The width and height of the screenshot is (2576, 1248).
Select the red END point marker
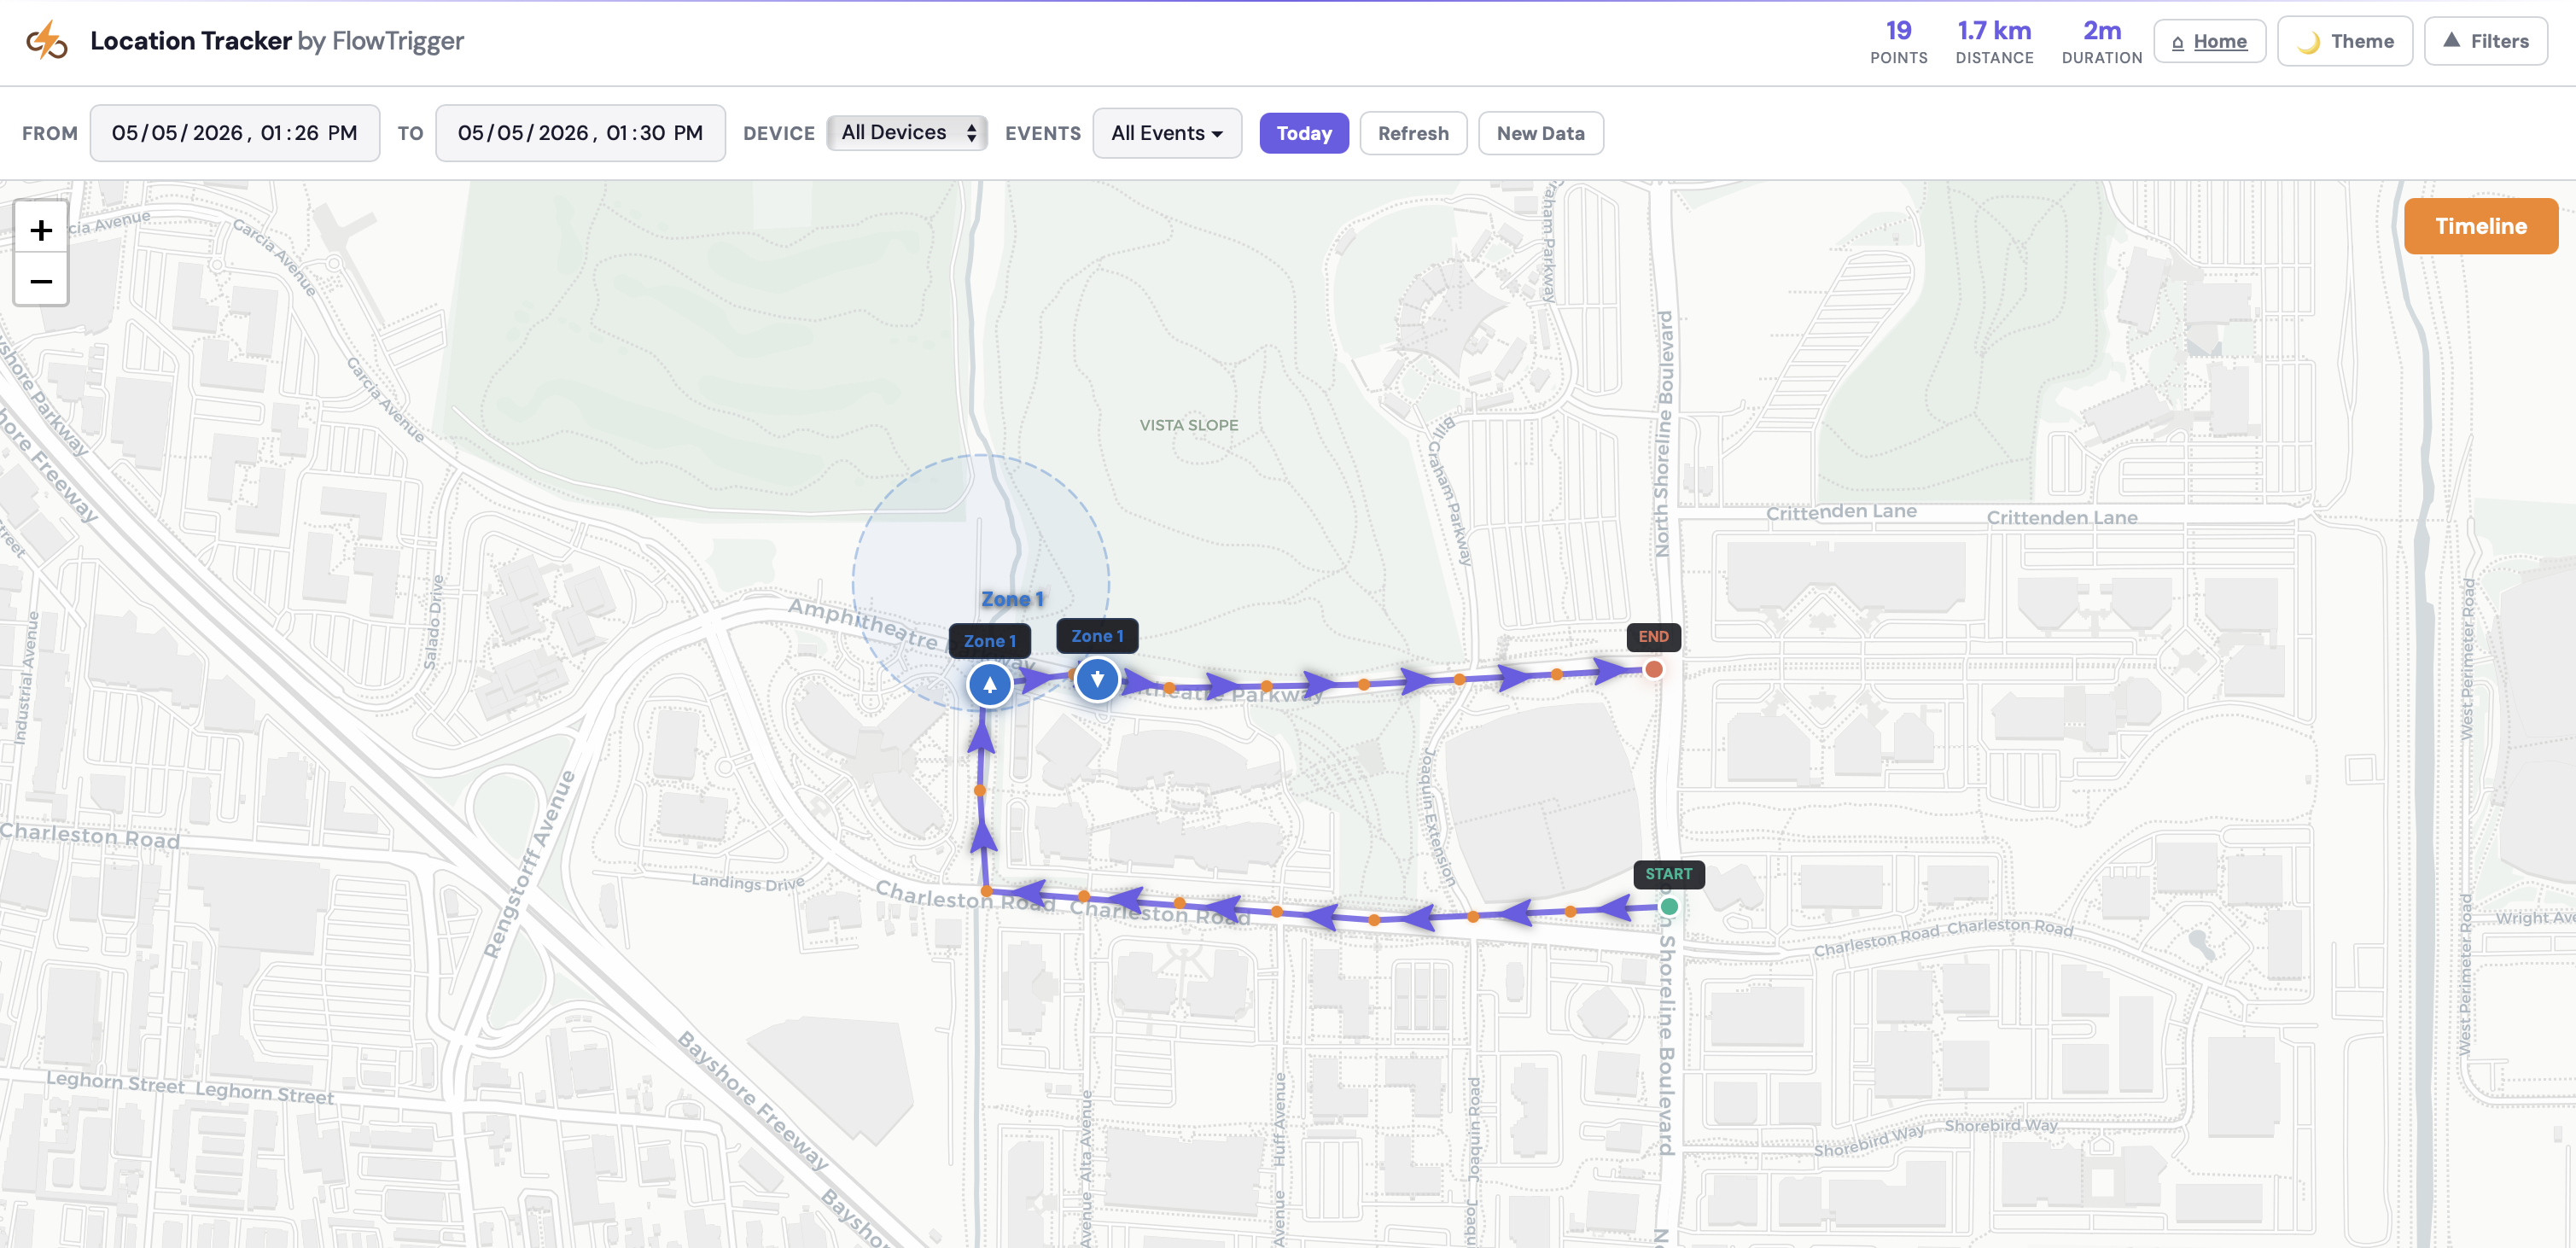click(x=1654, y=669)
